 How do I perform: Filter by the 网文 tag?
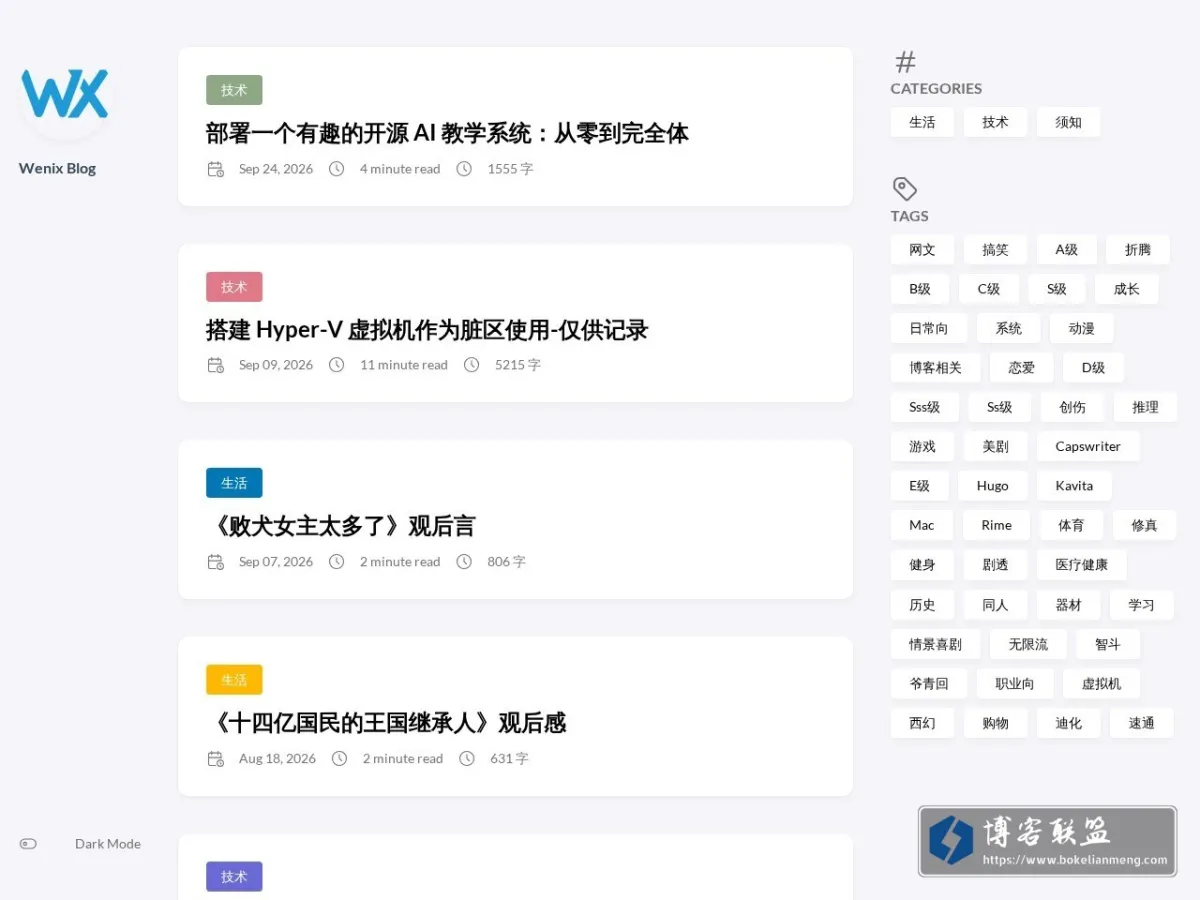922,250
